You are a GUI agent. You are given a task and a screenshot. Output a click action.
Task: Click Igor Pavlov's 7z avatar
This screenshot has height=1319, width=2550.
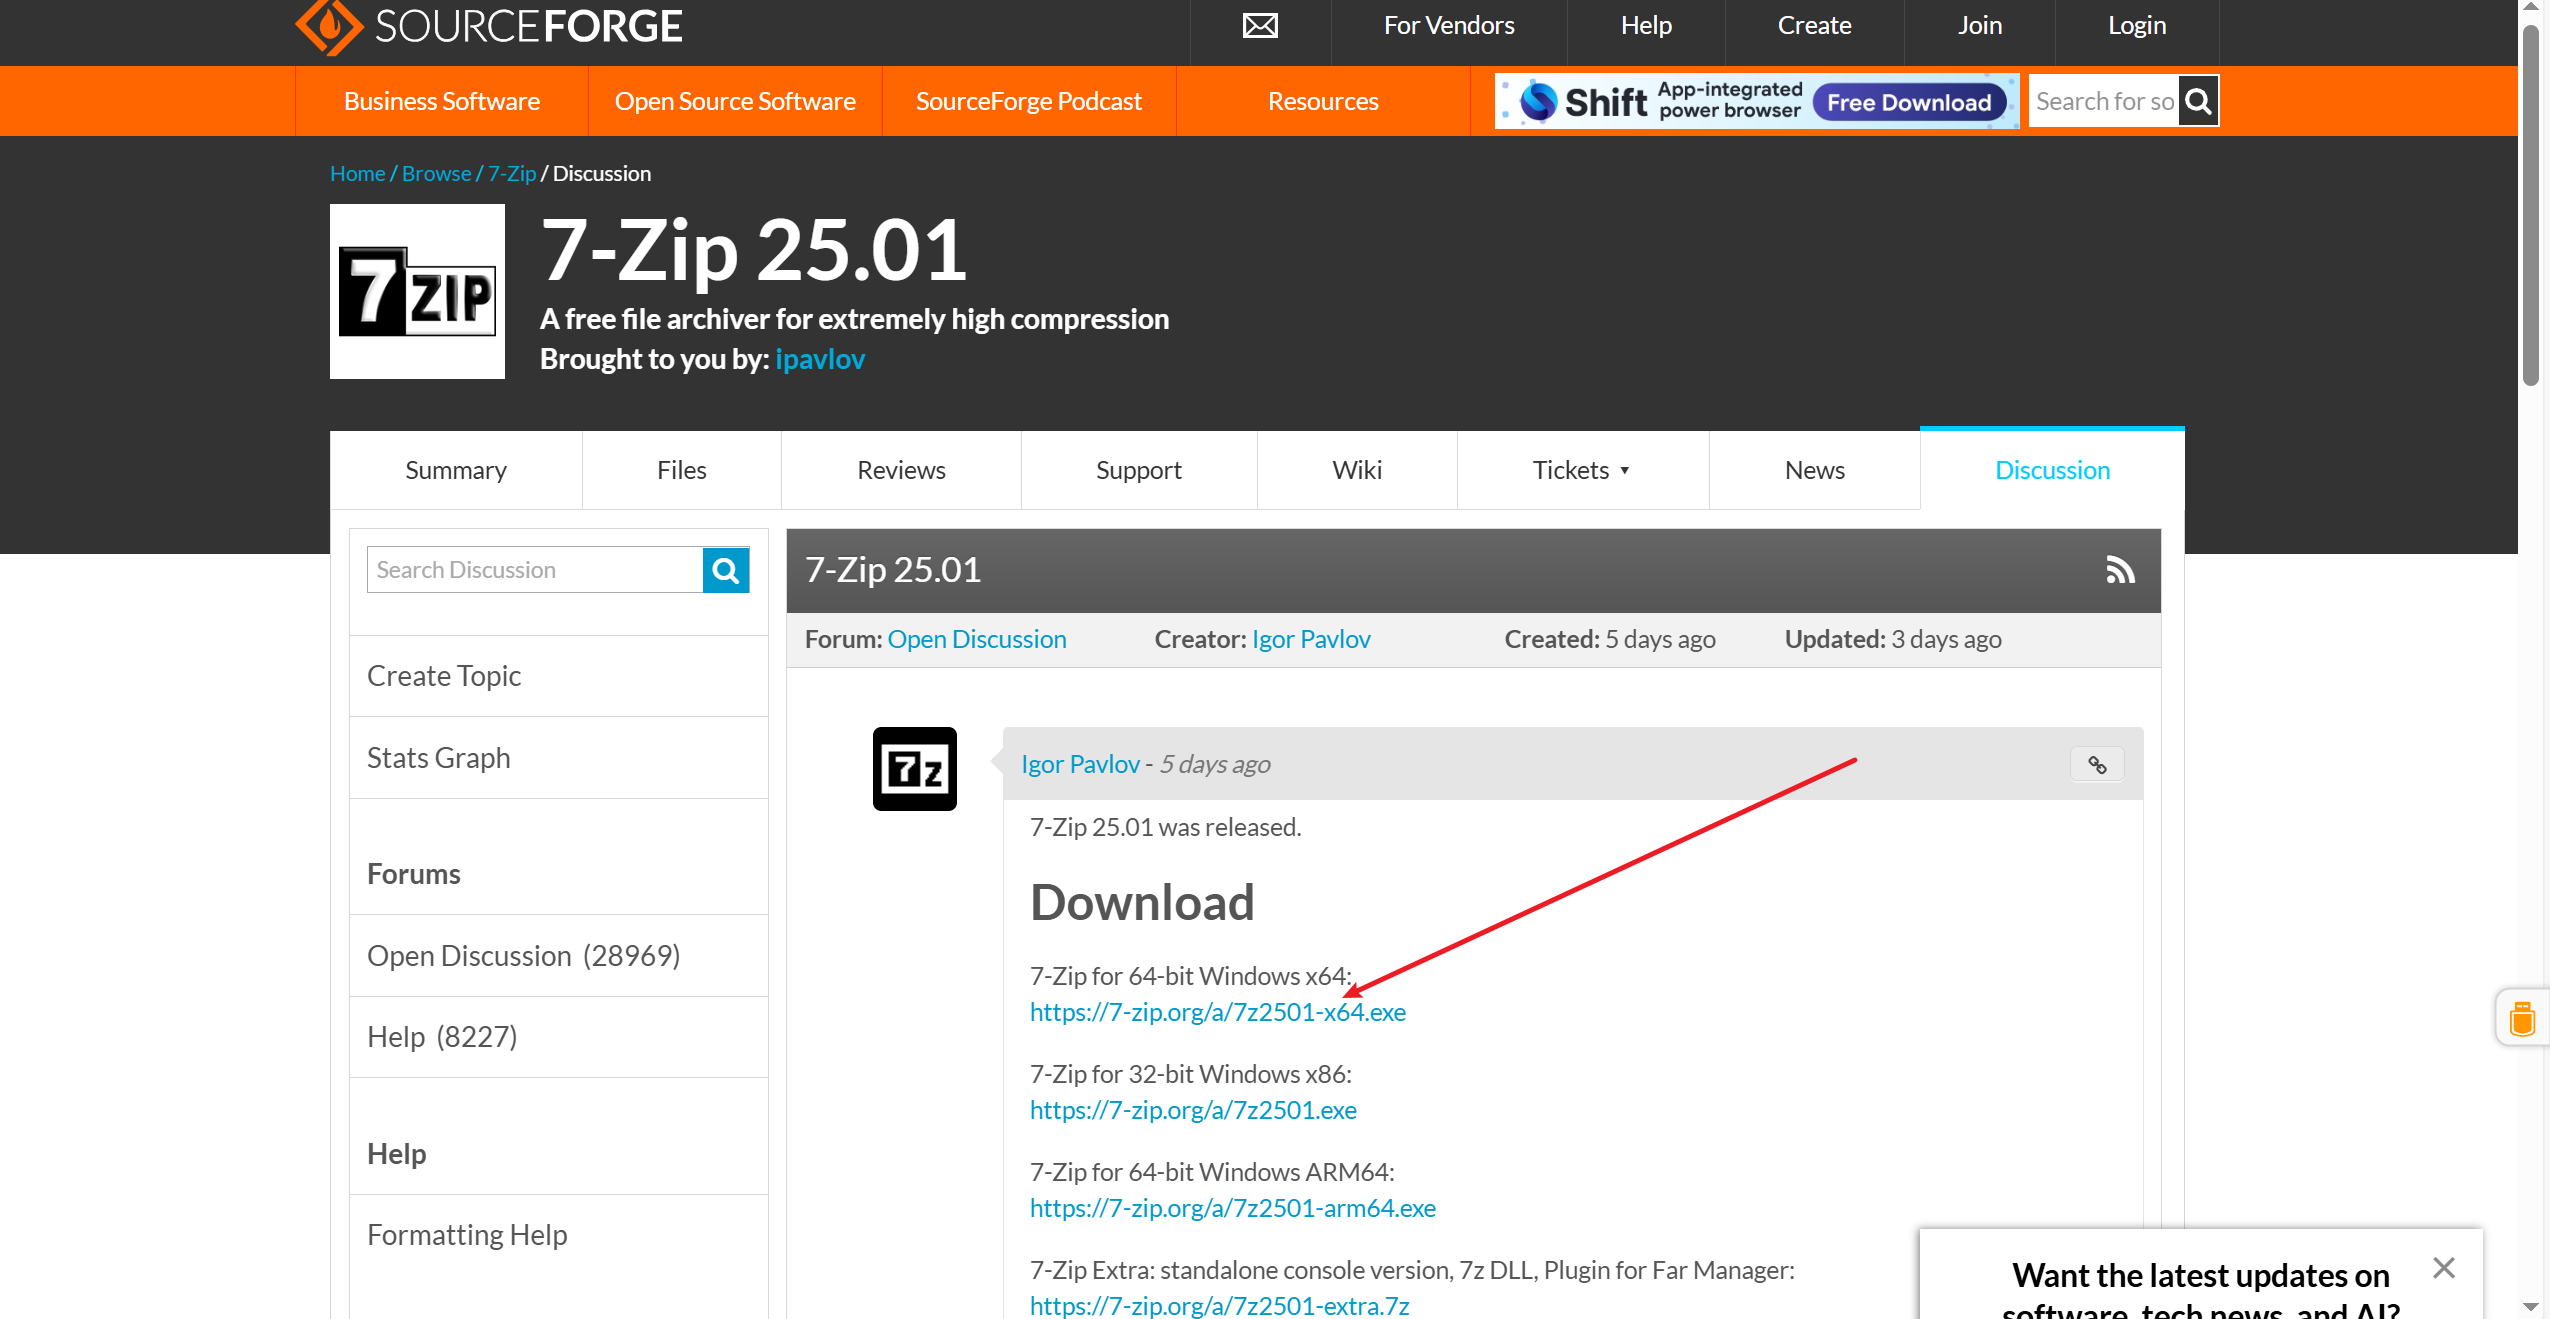pos(915,769)
